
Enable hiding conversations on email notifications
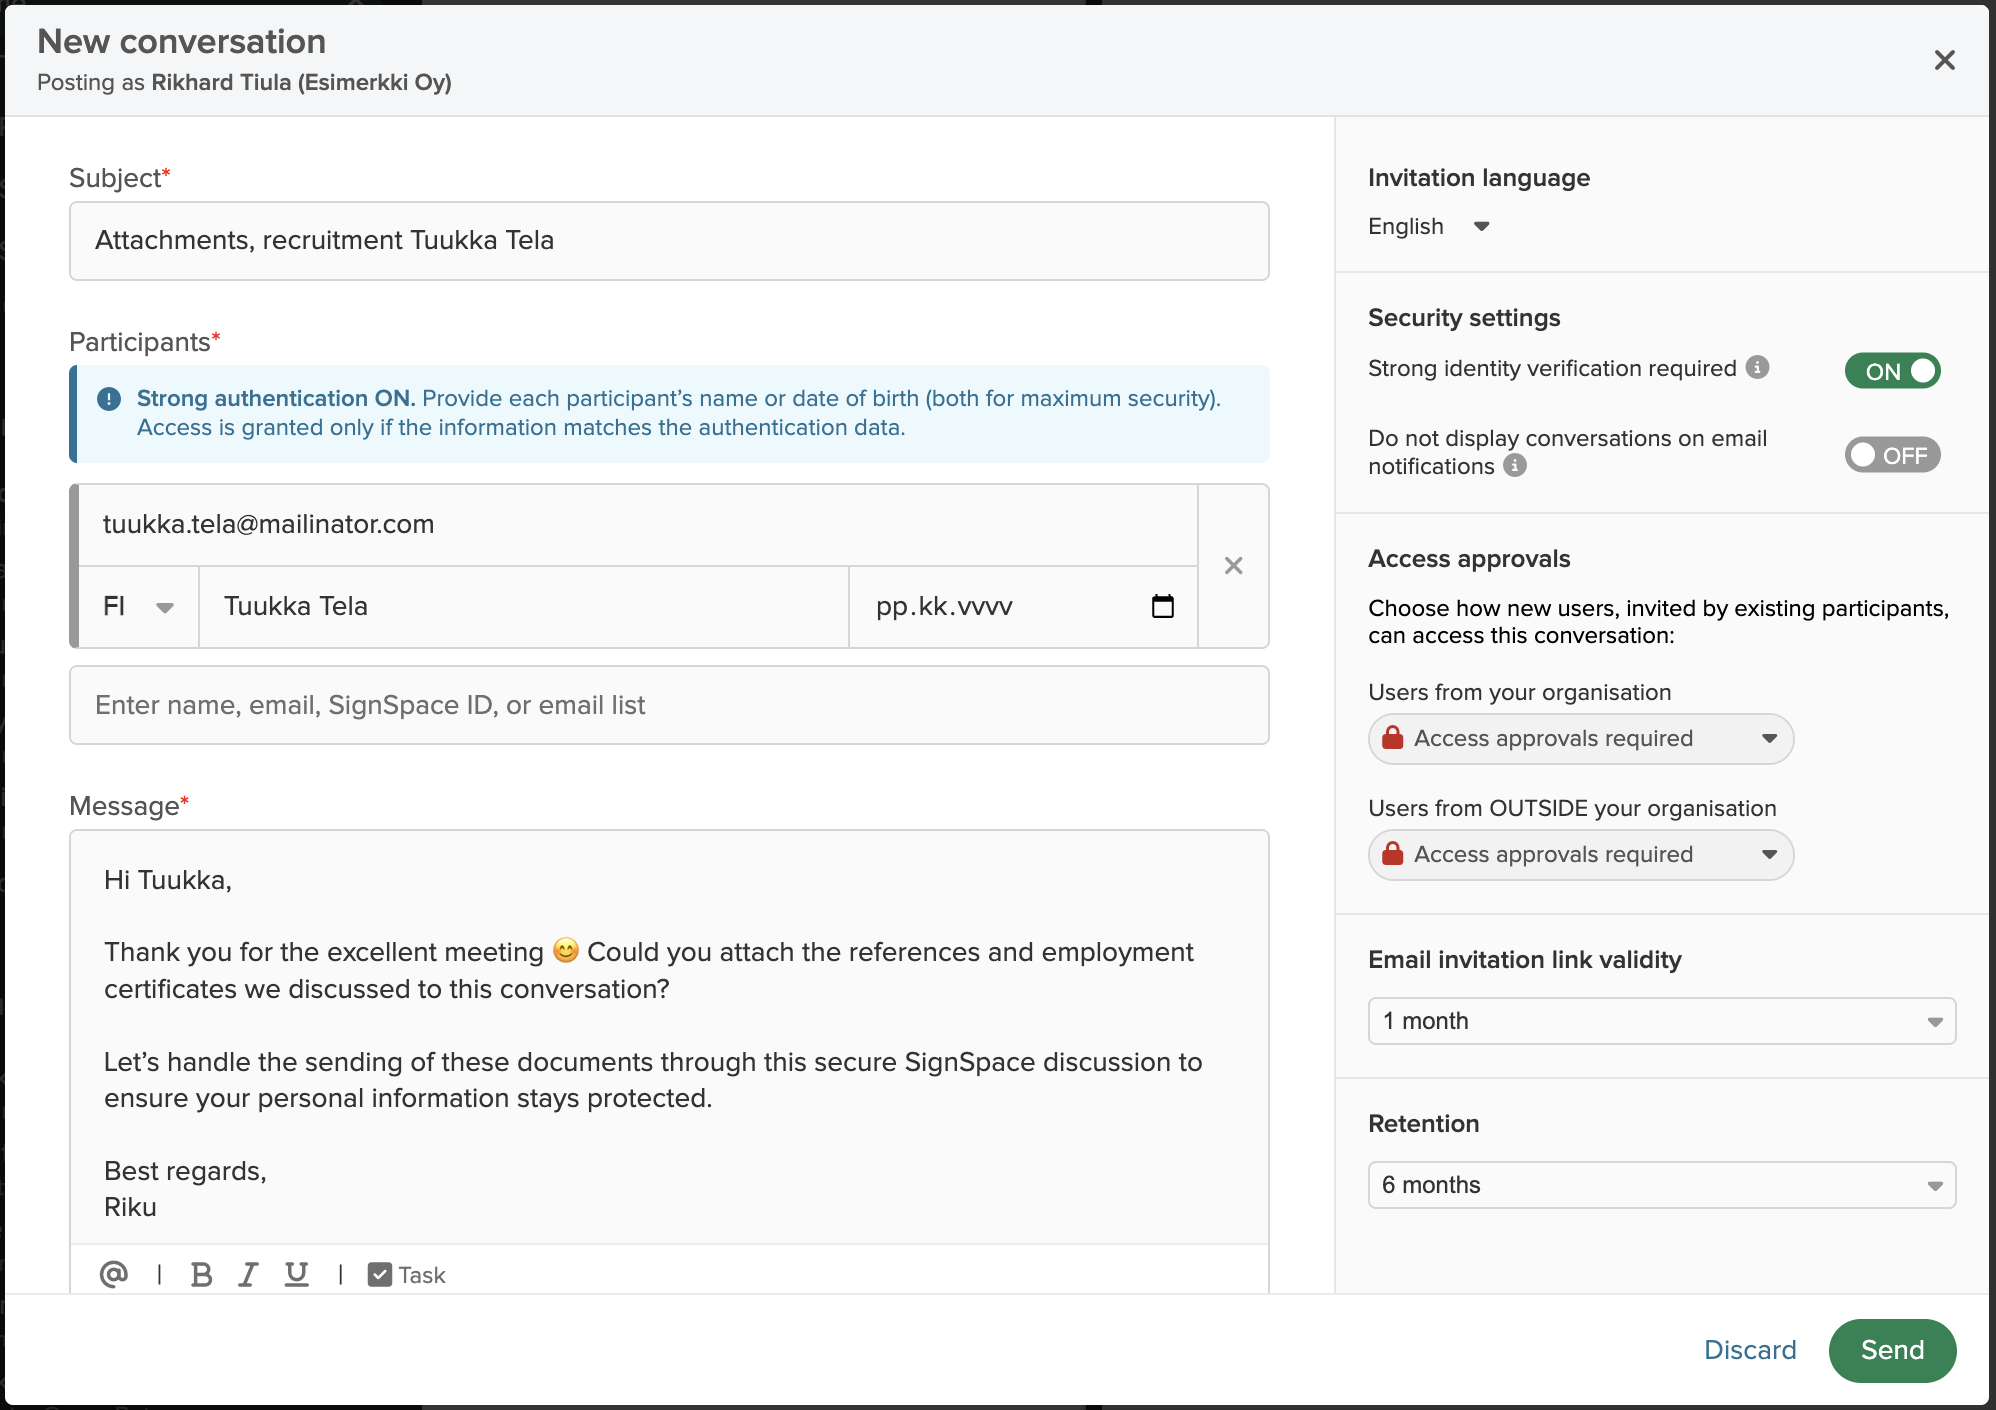coord(1891,455)
